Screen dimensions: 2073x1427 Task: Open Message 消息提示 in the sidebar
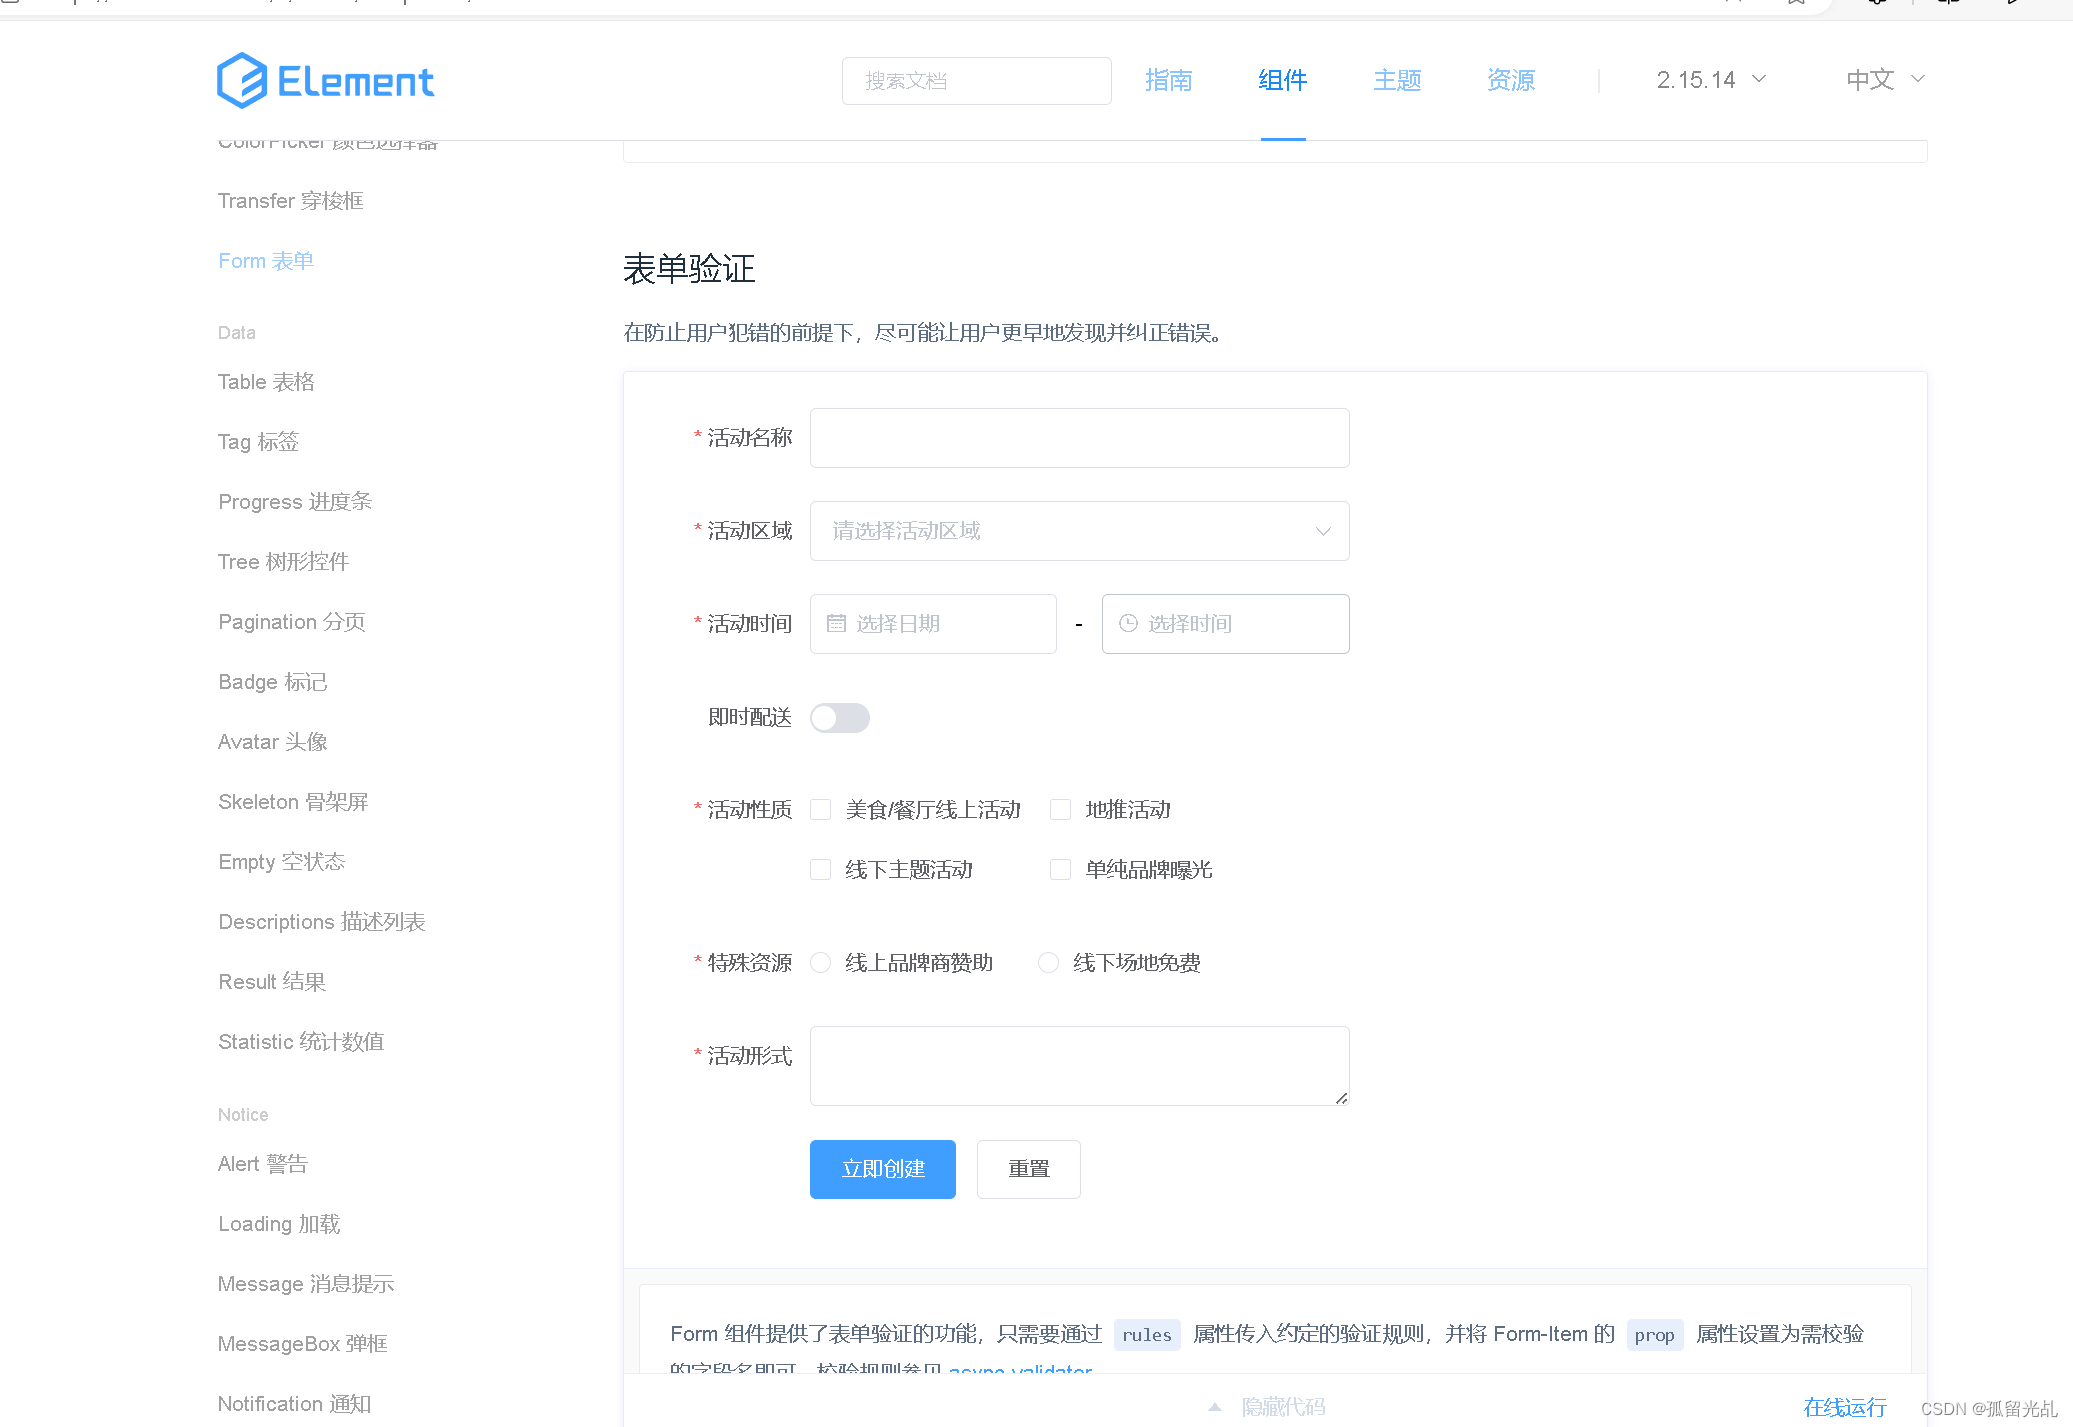[x=306, y=1284]
